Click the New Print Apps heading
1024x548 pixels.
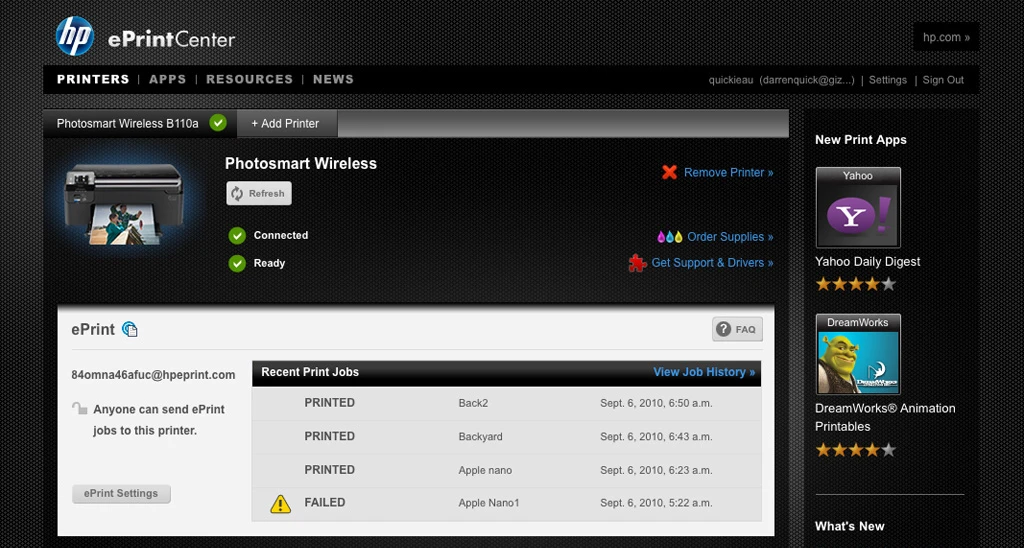click(x=861, y=140)
